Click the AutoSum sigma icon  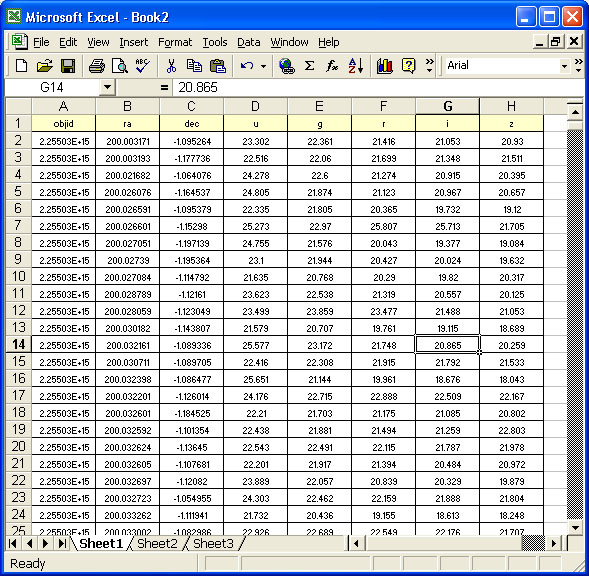[x=310, y=66]
